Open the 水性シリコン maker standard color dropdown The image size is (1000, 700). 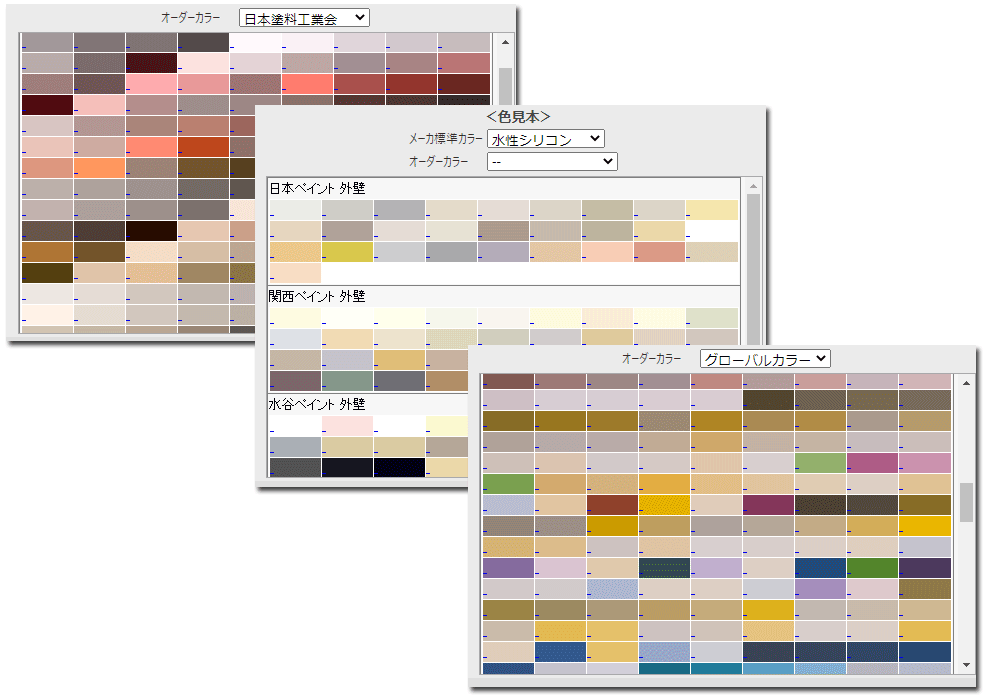pyautogui.click(x=546, y=139)
